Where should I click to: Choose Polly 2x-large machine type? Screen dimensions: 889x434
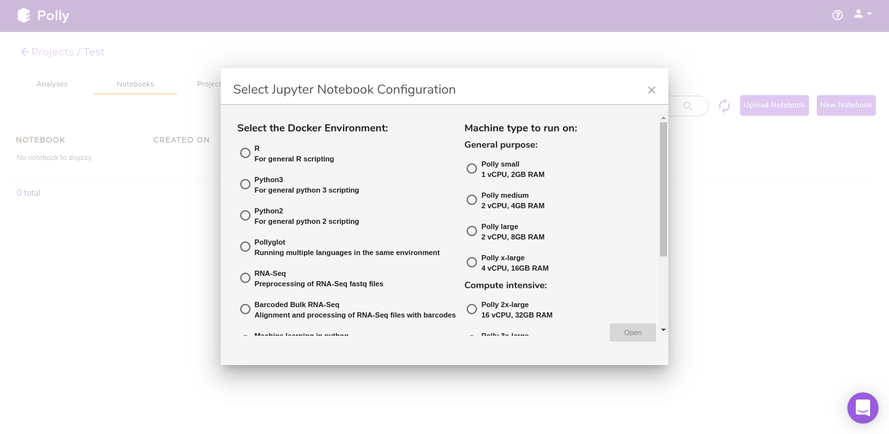pos(472,309)
